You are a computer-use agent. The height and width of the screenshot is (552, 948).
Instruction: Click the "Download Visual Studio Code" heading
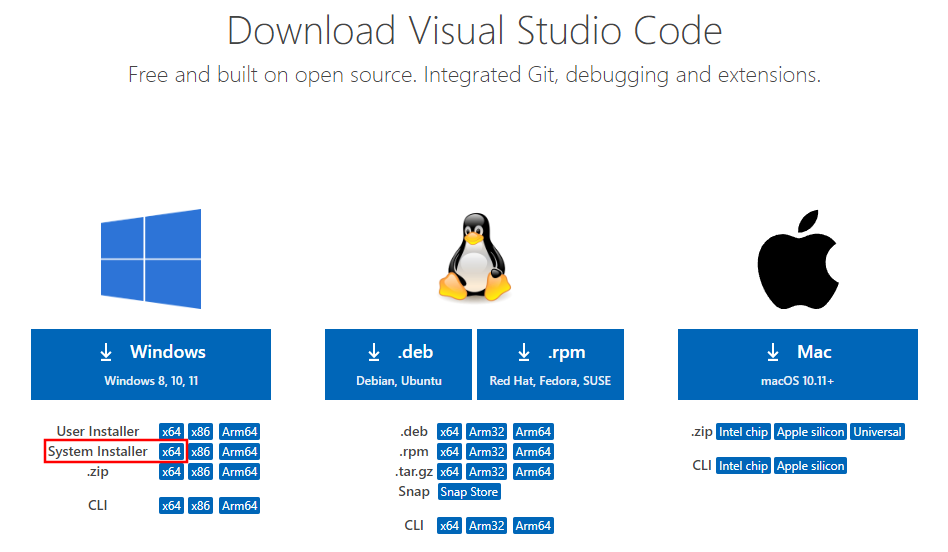475,30
